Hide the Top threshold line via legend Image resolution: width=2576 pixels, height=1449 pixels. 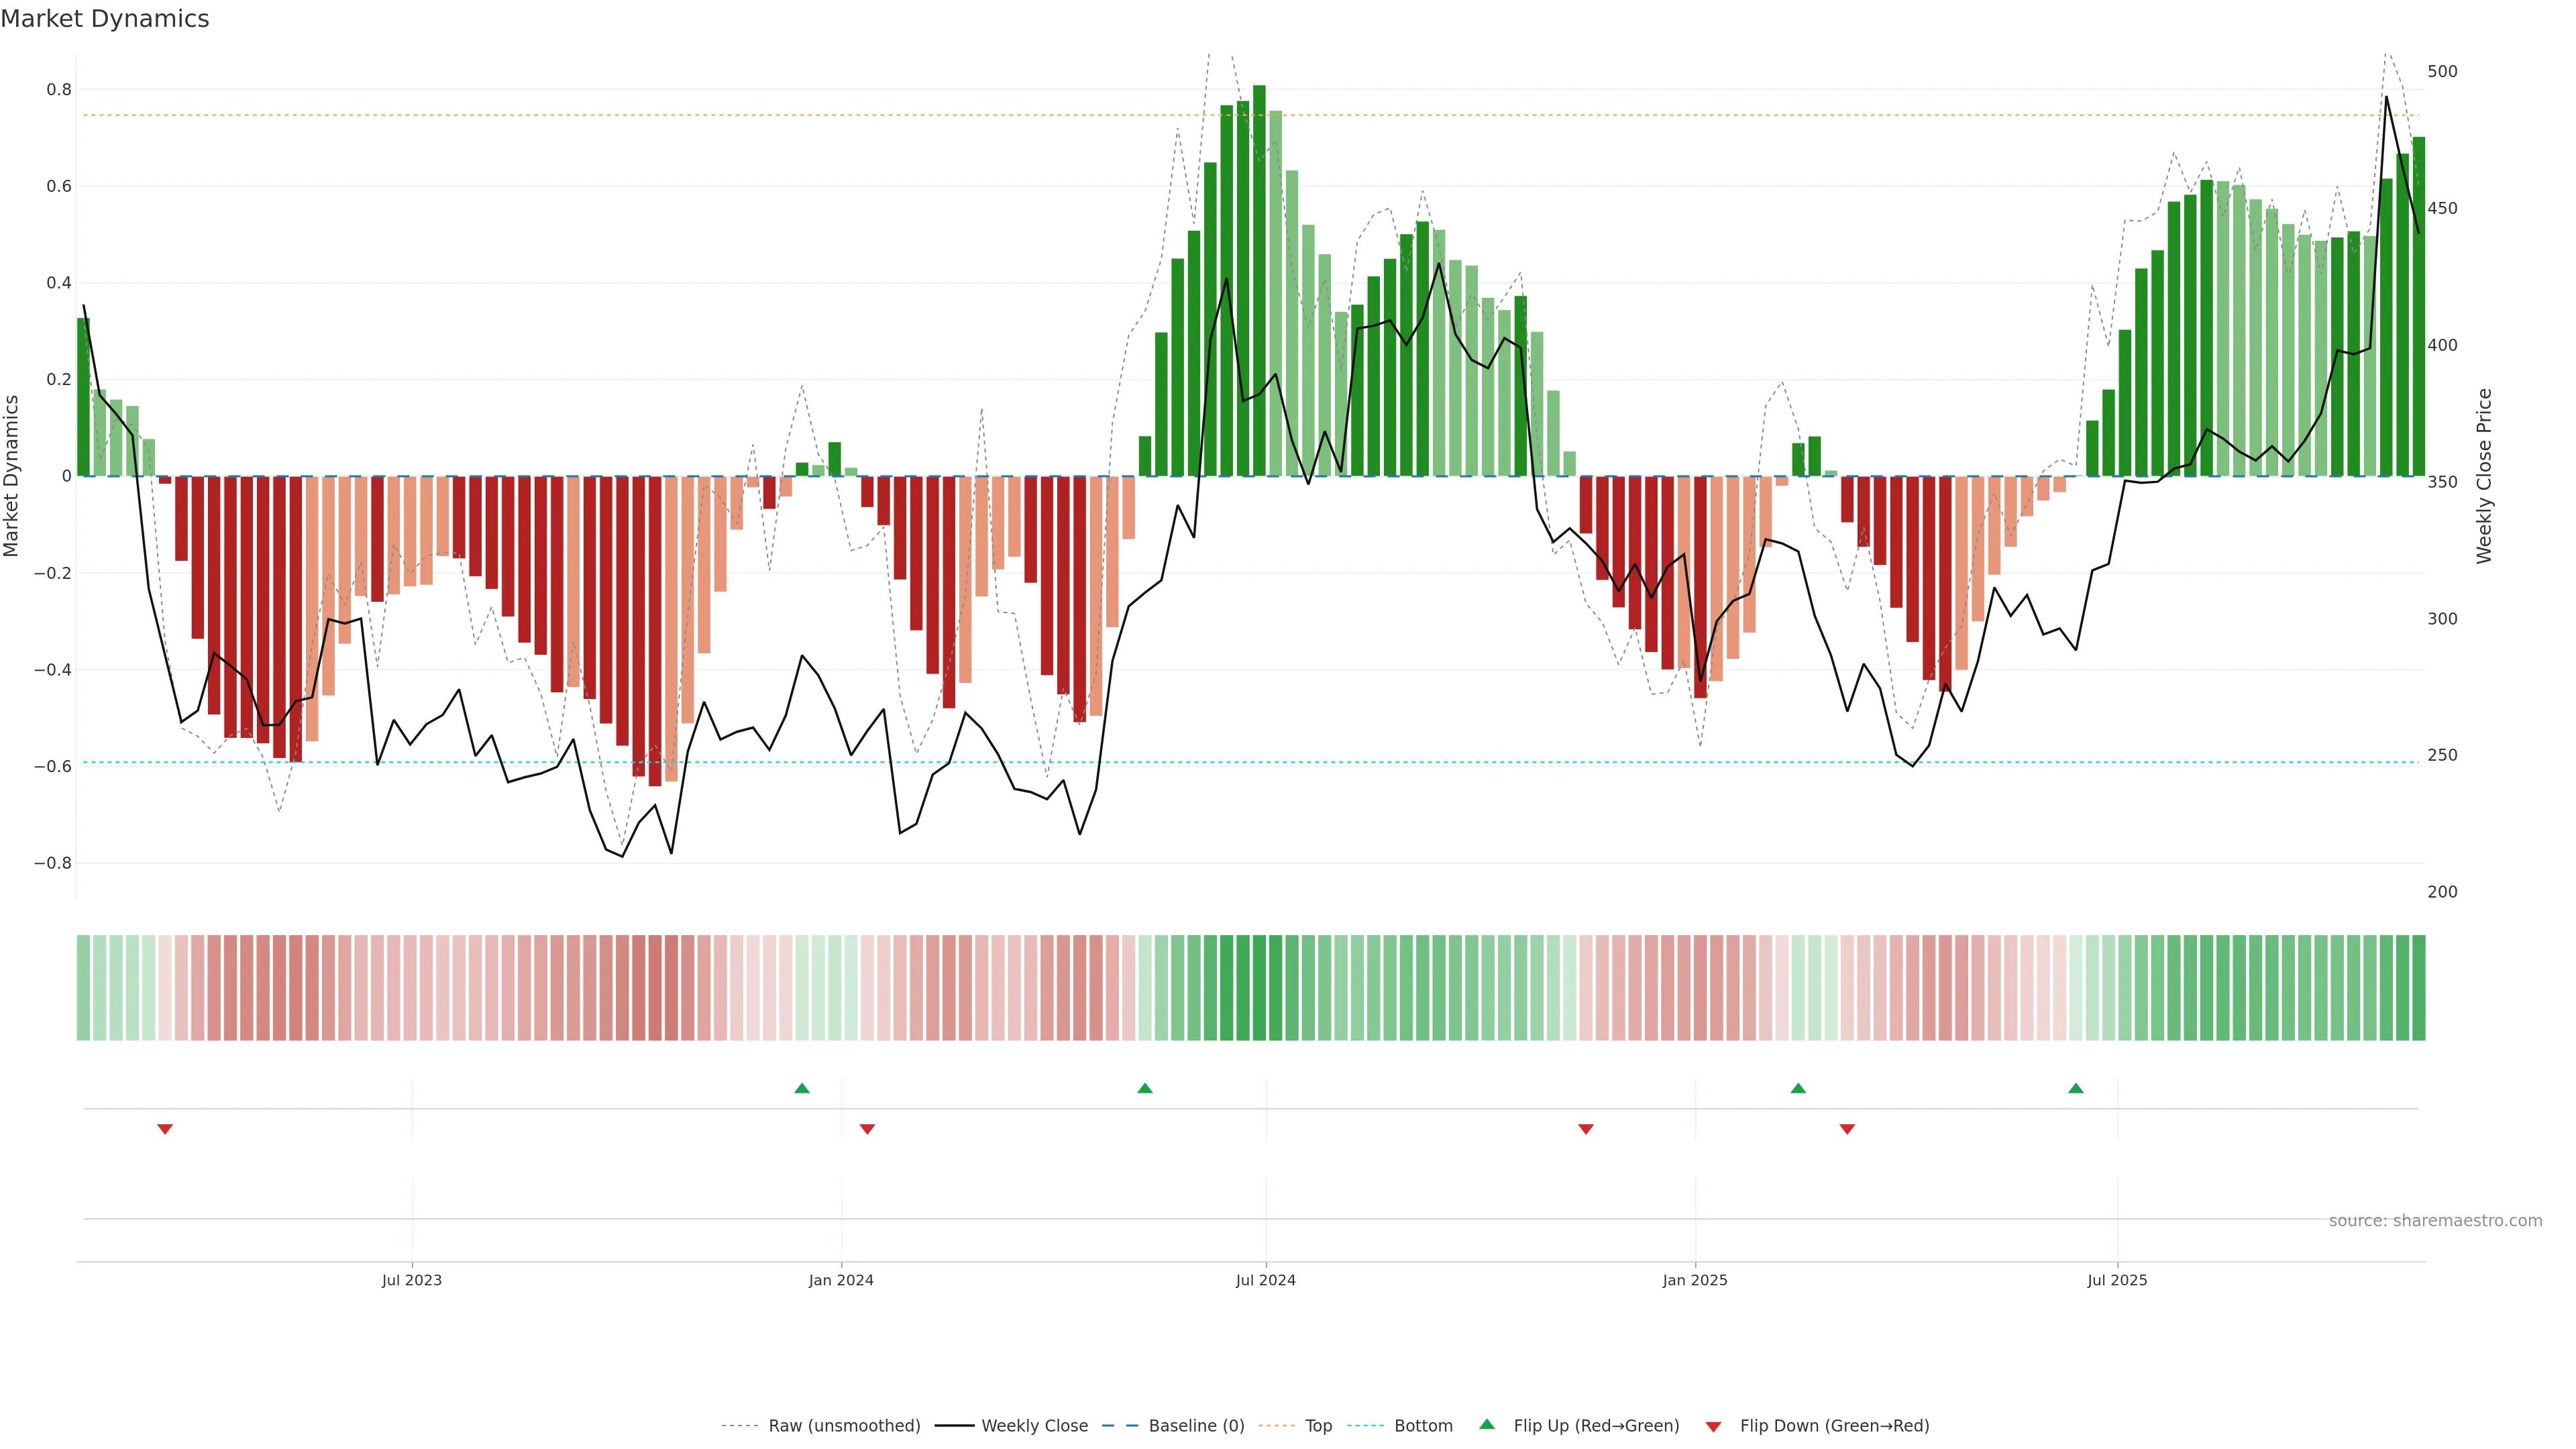tap(1318, 1425)
